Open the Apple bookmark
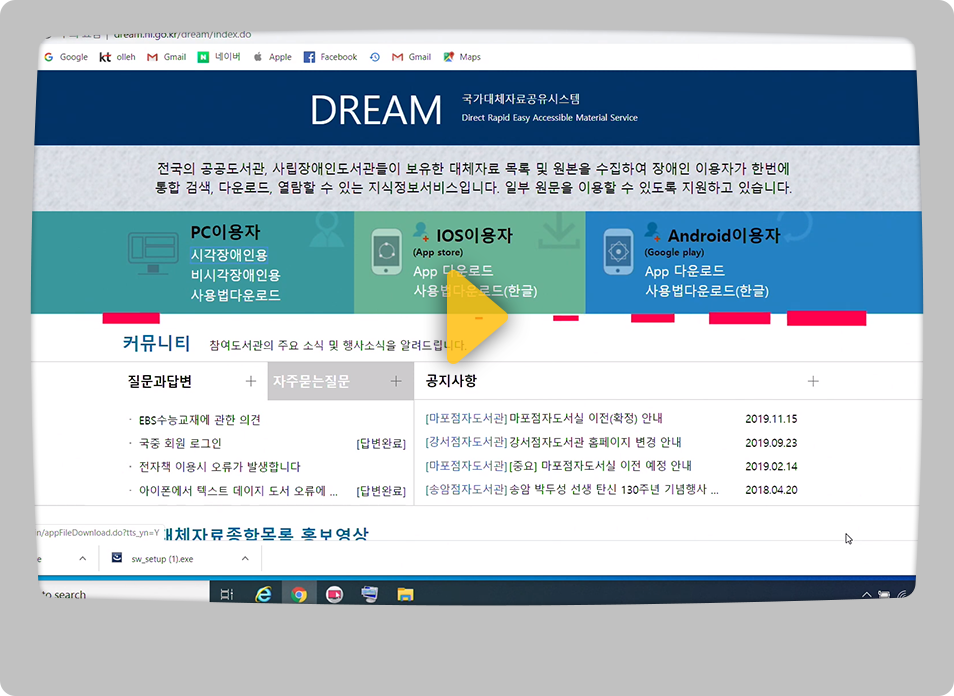 [x=272, y=57]
